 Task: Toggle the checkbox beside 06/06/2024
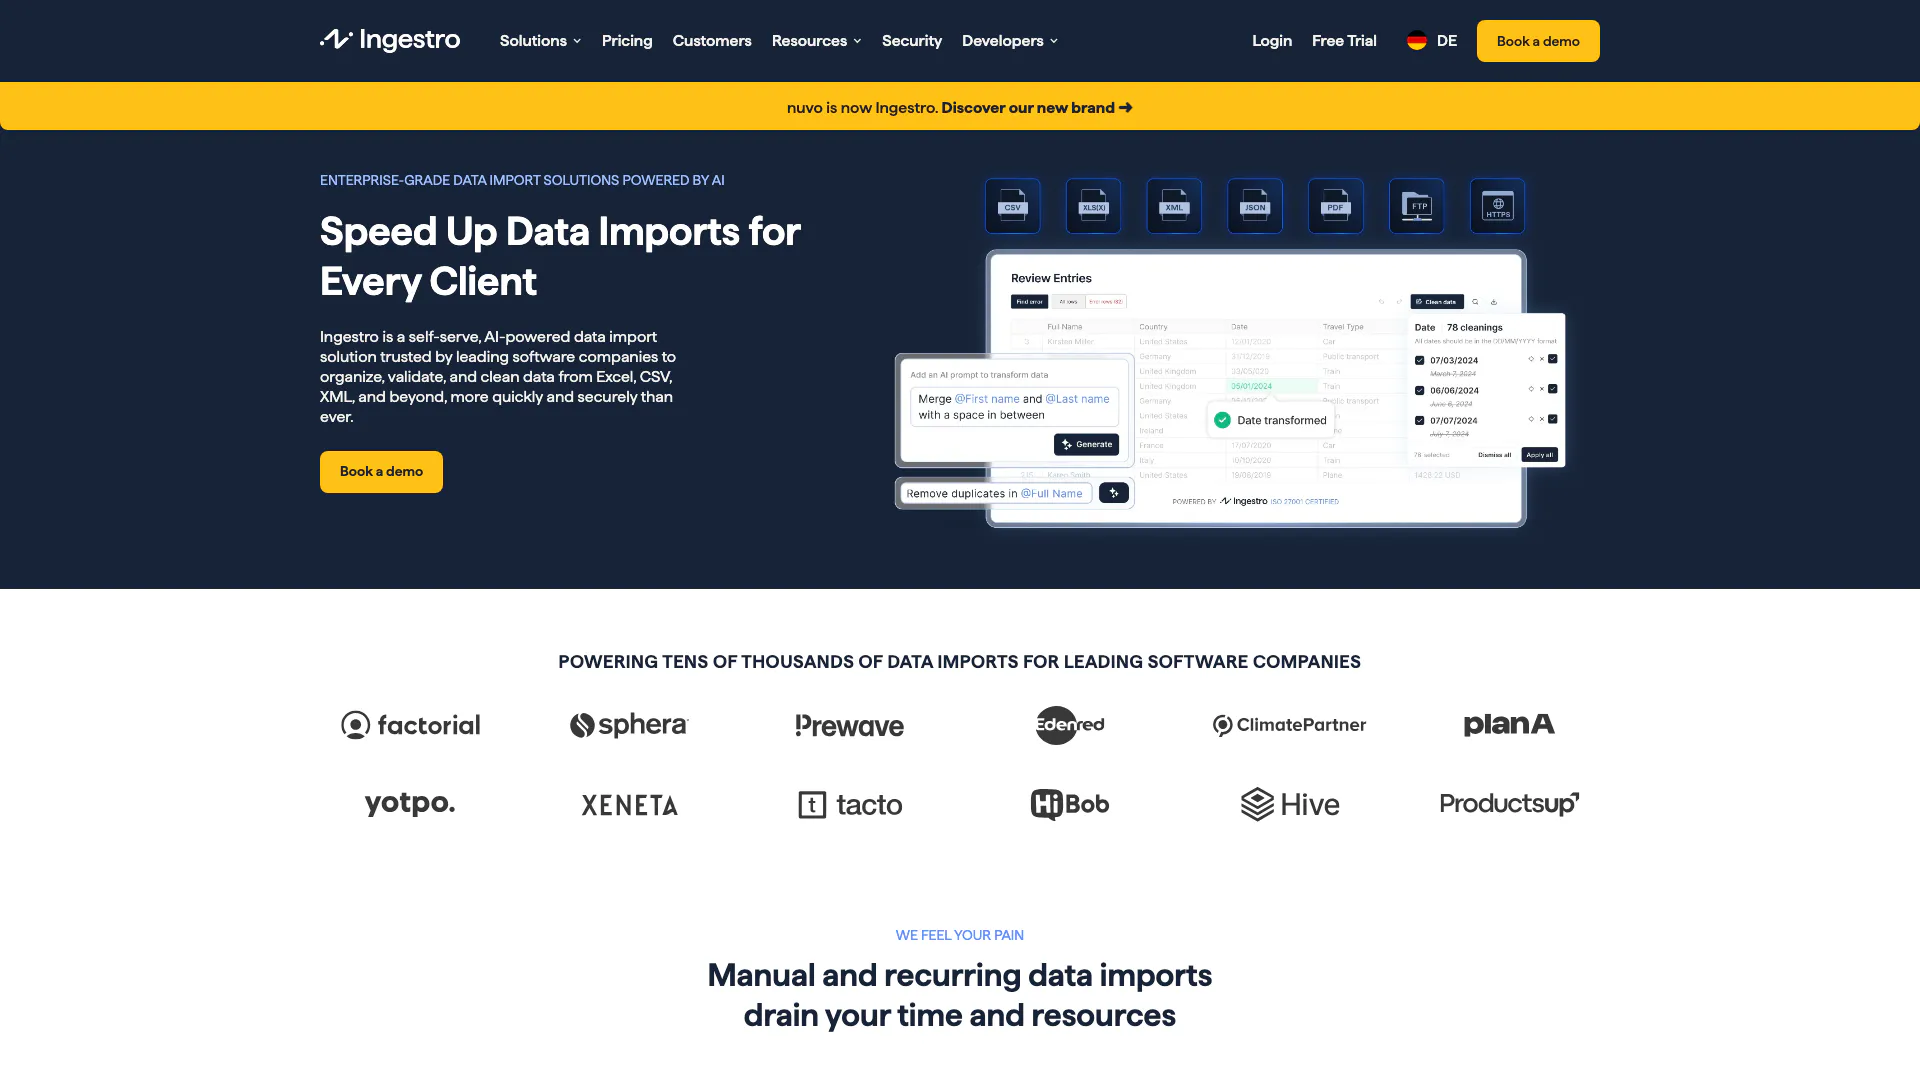pos(1419,390)
